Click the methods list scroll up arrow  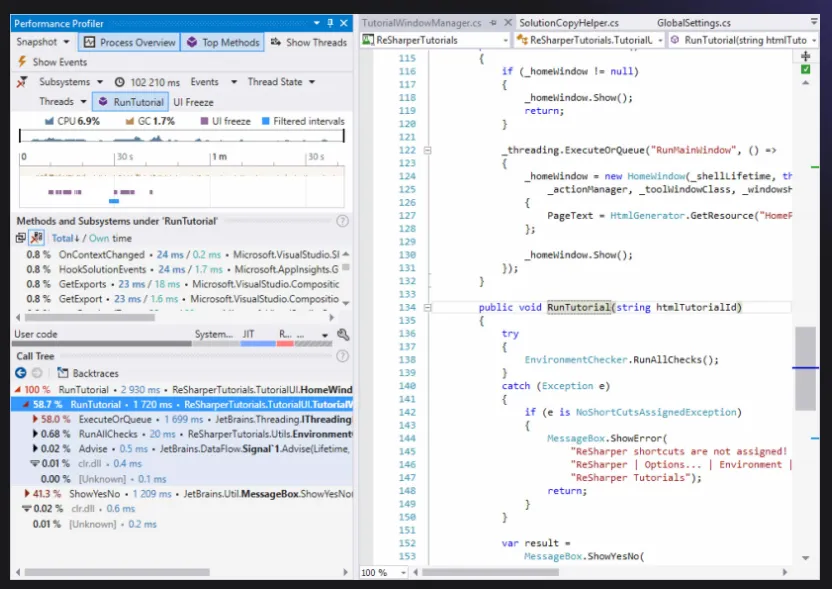(346, 254)
